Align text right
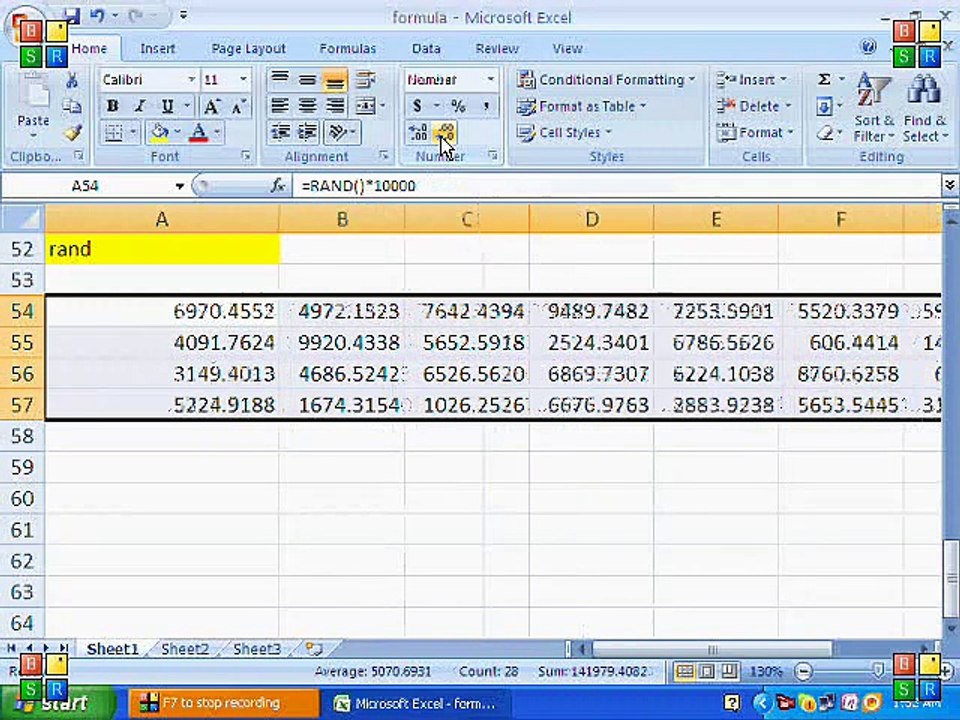 (x=335, y=107)
